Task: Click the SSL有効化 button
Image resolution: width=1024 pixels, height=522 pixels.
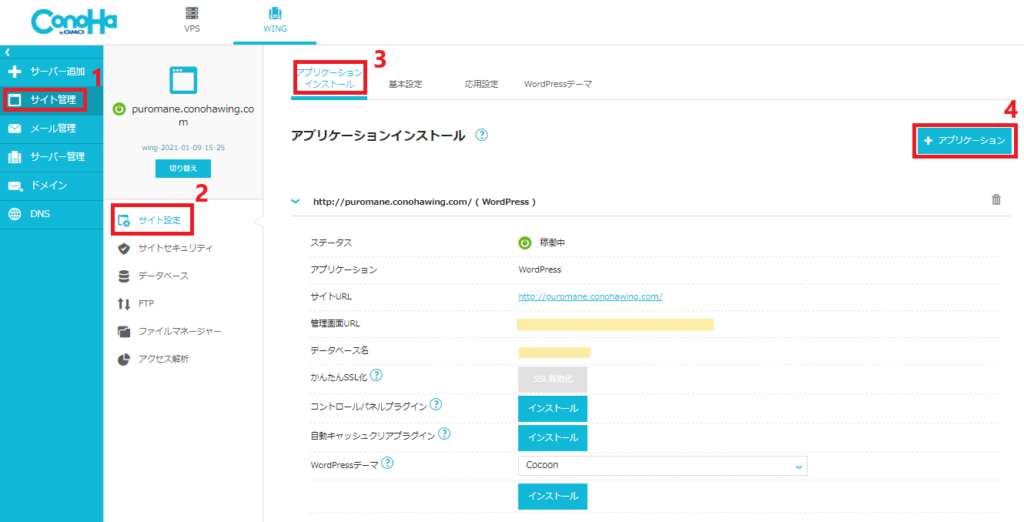Action: pos(552,379)
